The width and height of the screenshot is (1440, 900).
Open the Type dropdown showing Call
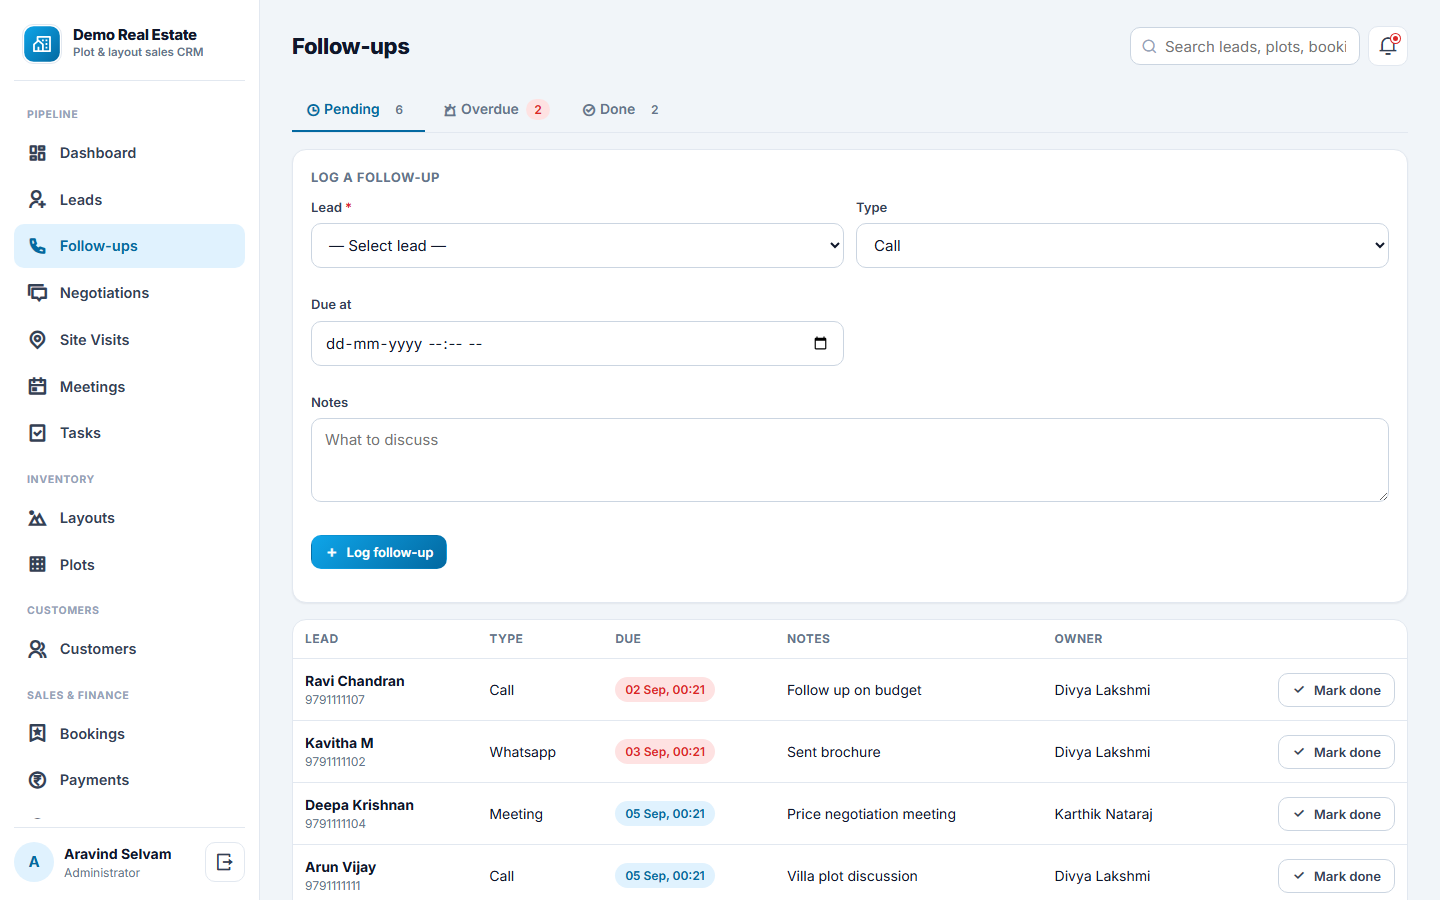coord(1122,246)
